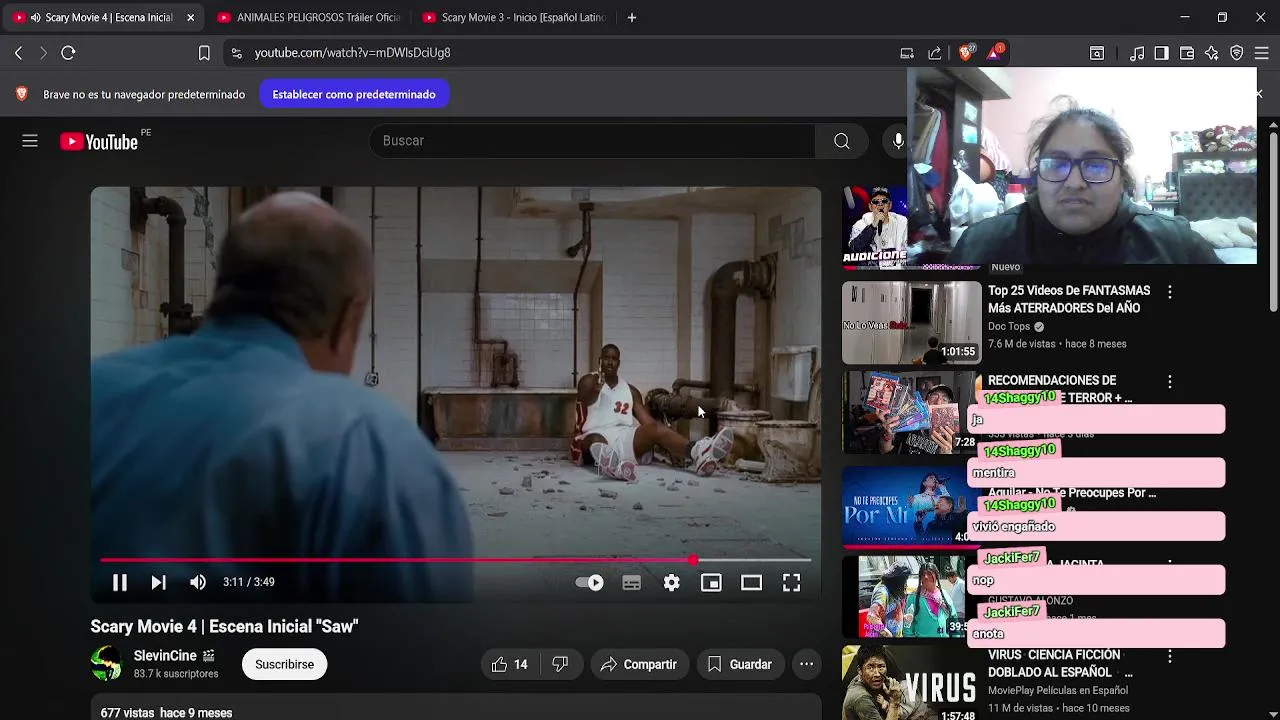Screen dimensions: 1280x720
Task: Open a new browser tab
Action: coord(631,17)
